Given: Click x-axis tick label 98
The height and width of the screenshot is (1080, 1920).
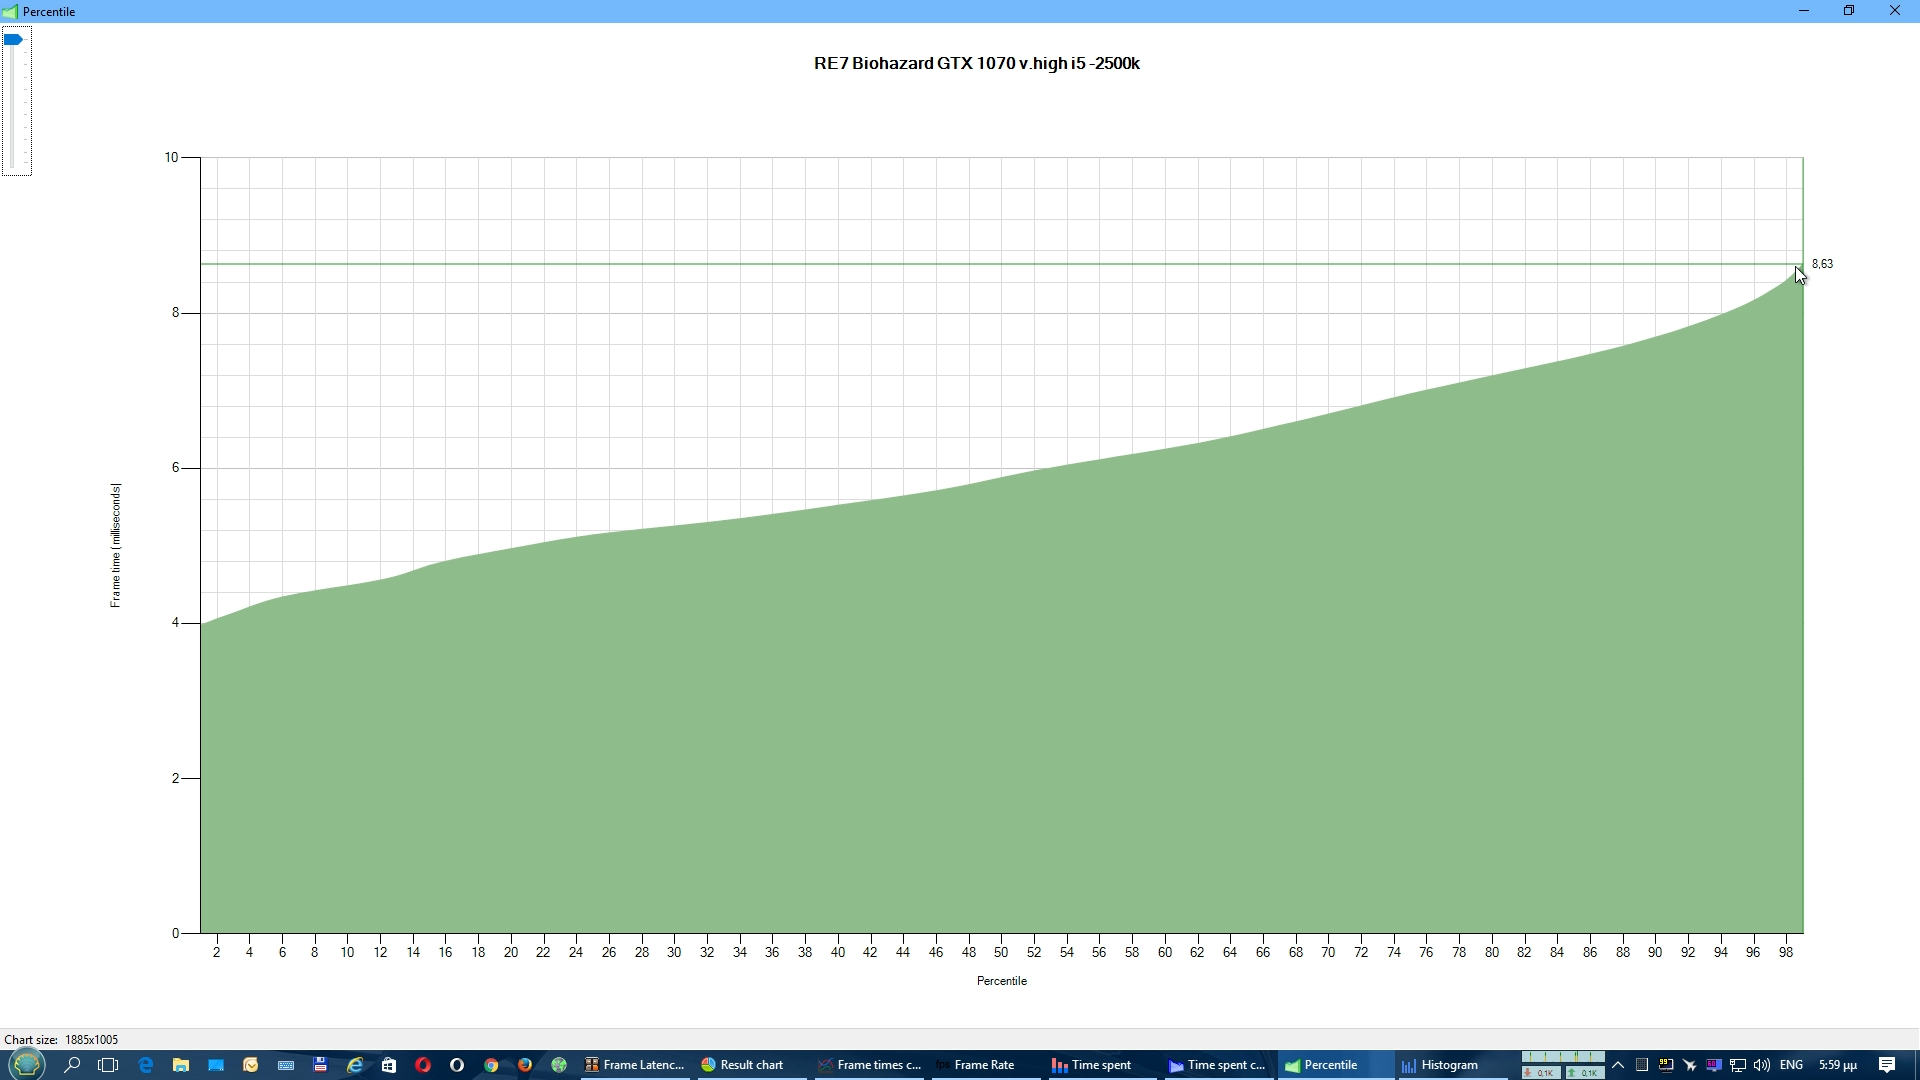Looking at the screenshot, I should point(1786,952).
